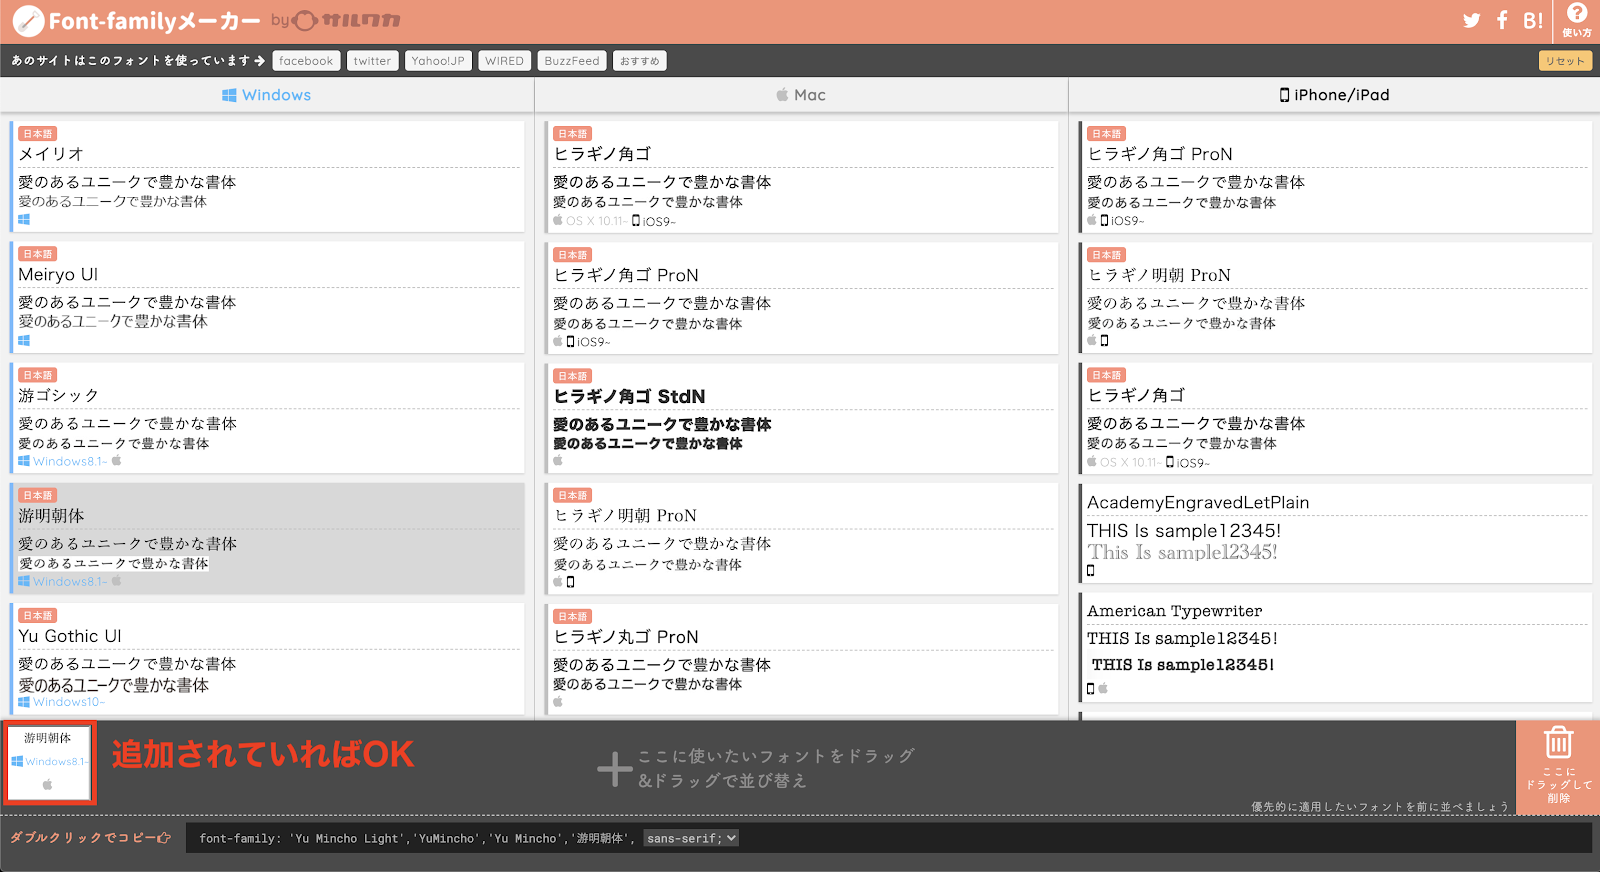Click the Facebook share icon
The height and width of the screenshot is (872, 1600).
[1502, 21]
